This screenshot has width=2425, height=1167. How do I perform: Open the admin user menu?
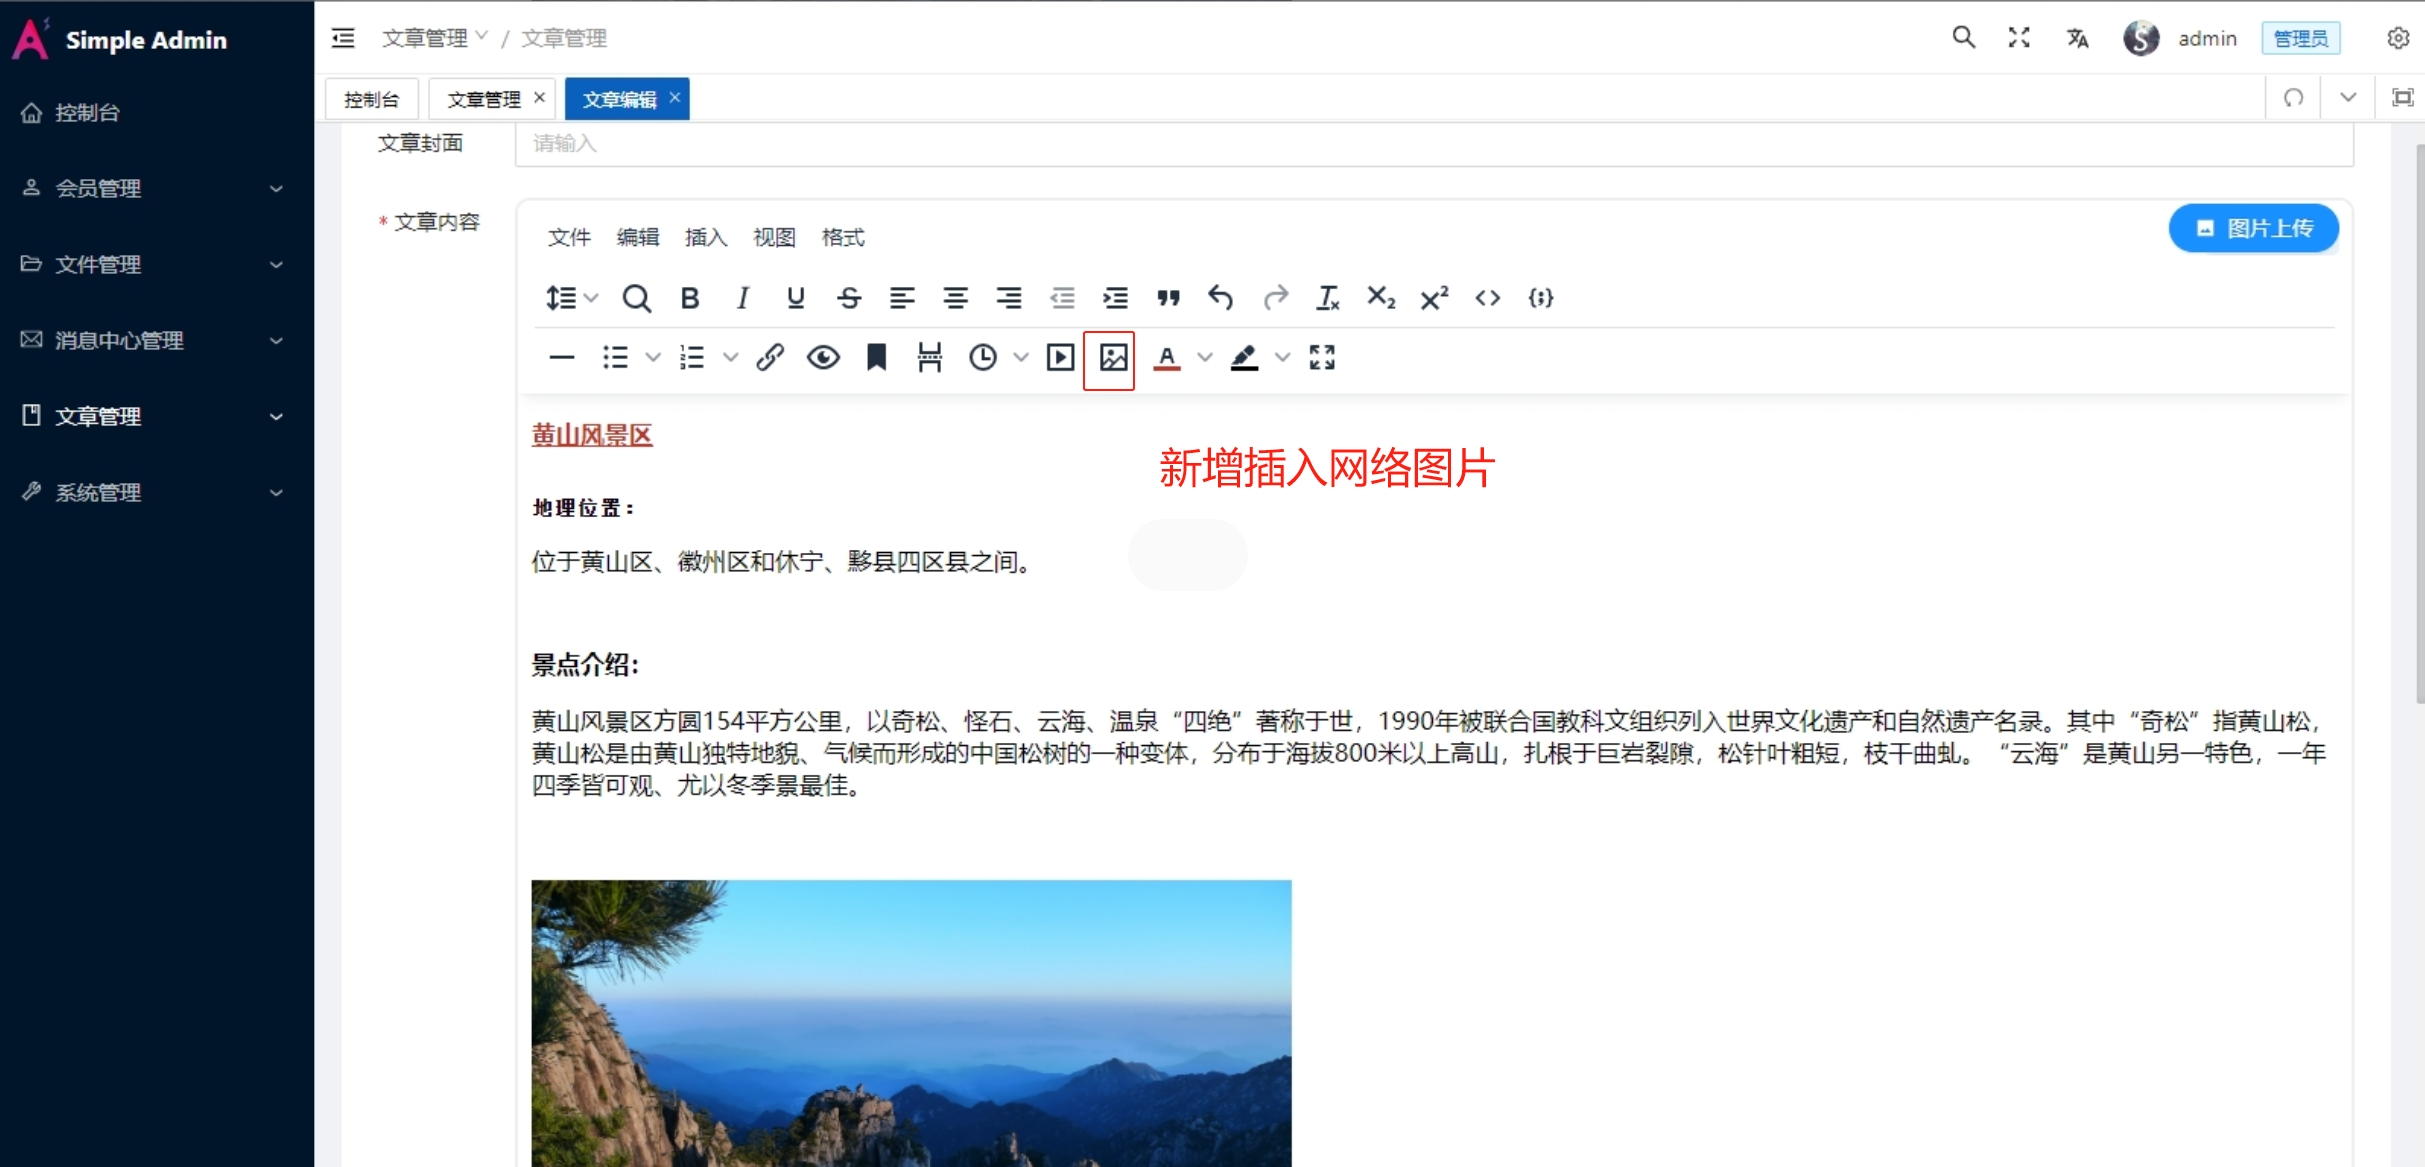(x=2181, y=38)
